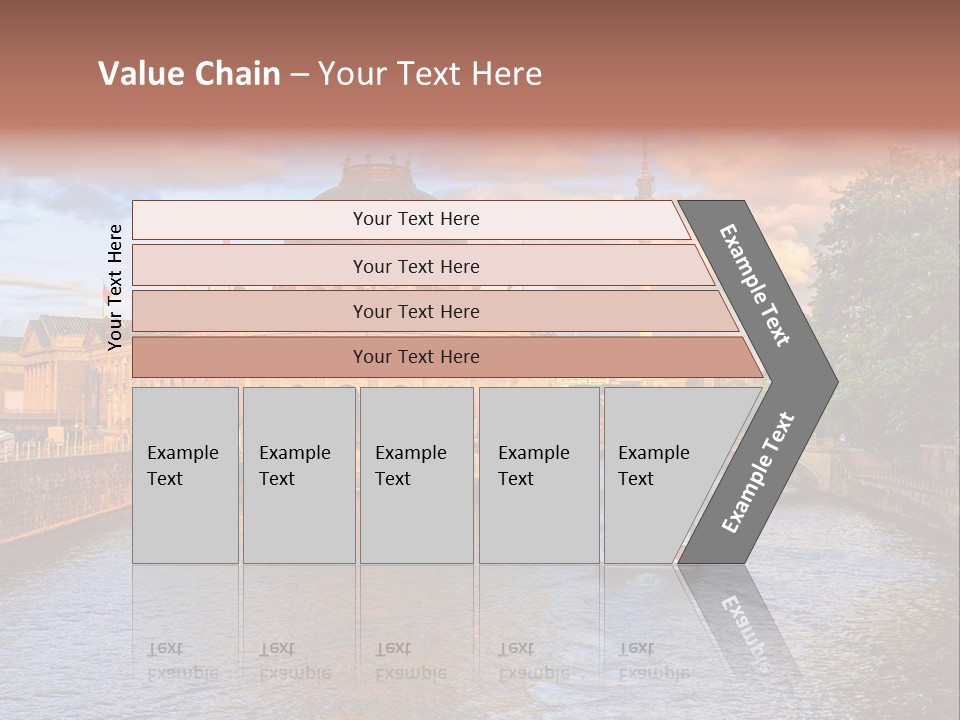Image resolution: width=960 pixels, height=720 pixels.
Task: Click the reflected text under the first box
Action: [x=182, y=662]
